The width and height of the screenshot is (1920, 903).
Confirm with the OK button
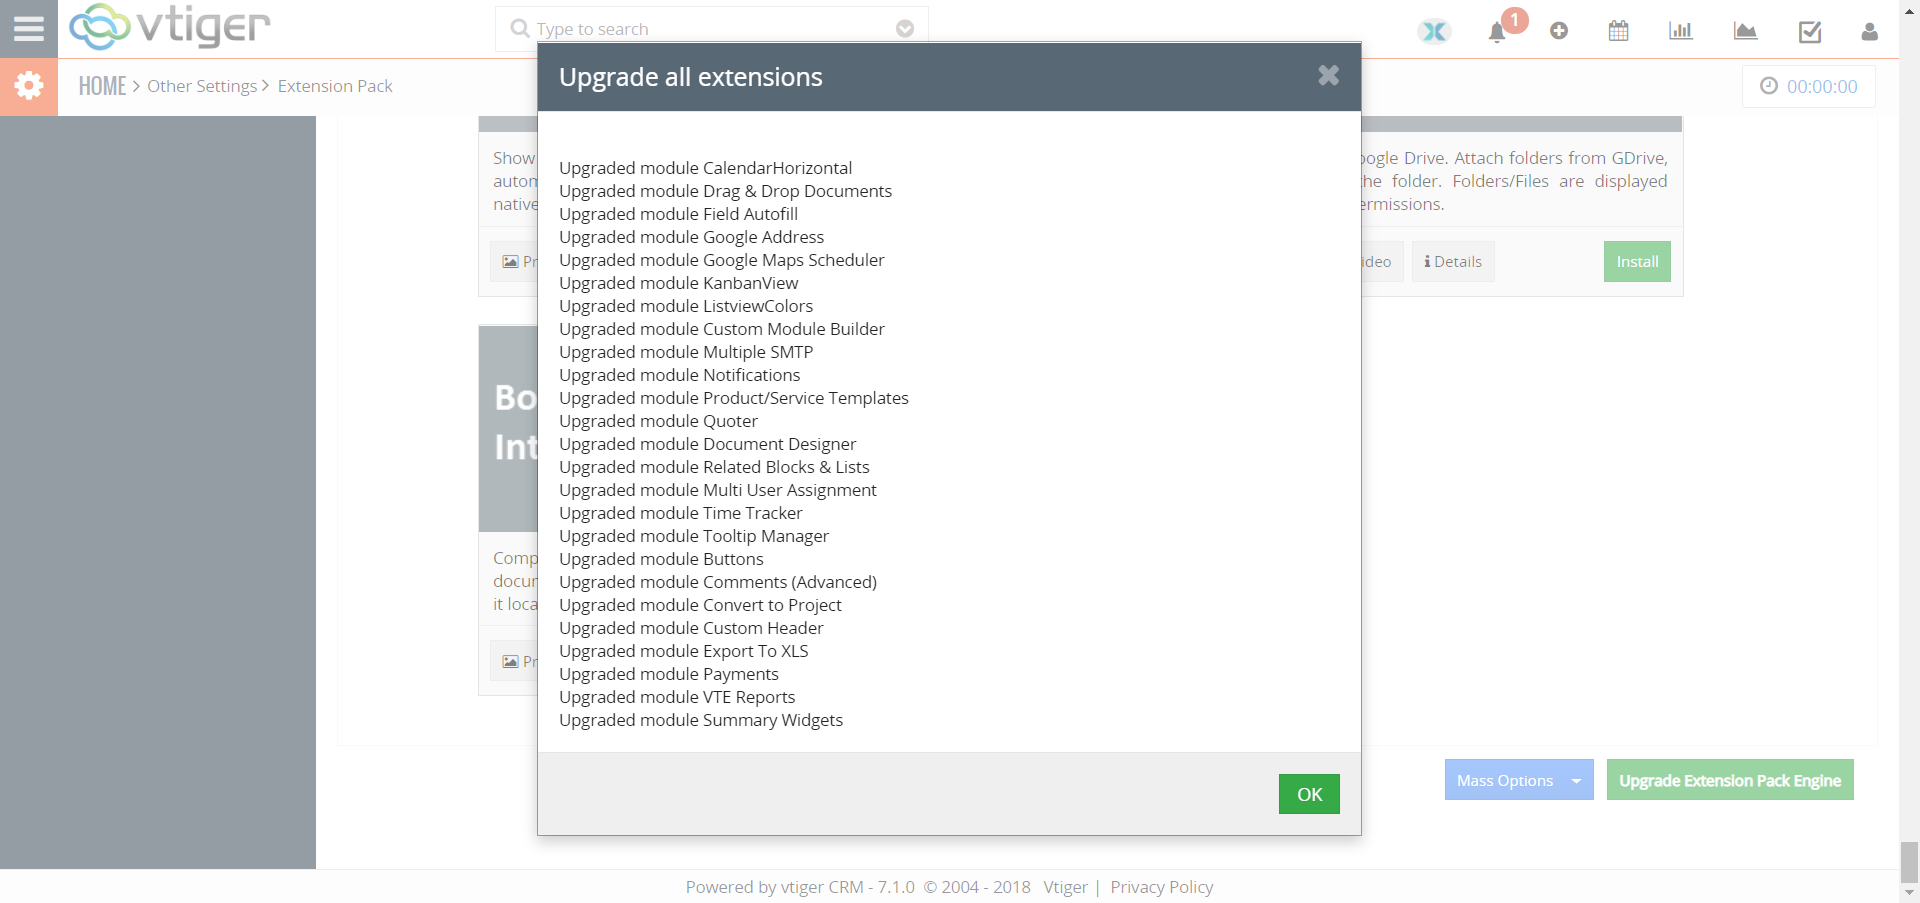1309,794
